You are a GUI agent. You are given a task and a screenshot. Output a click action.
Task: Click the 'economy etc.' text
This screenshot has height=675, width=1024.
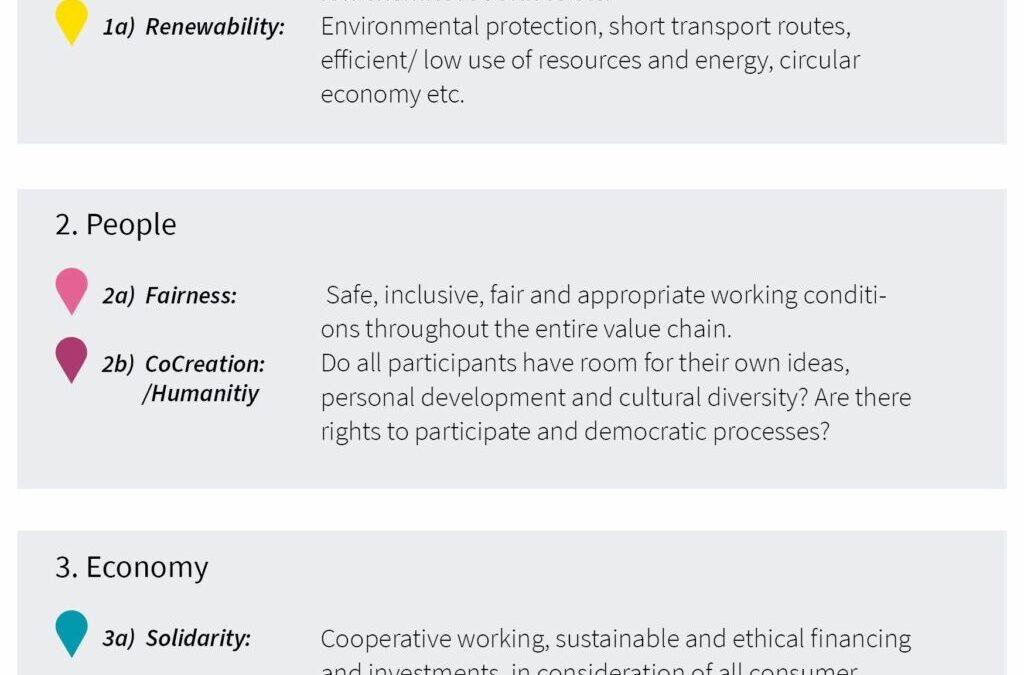tap(392, 94)
